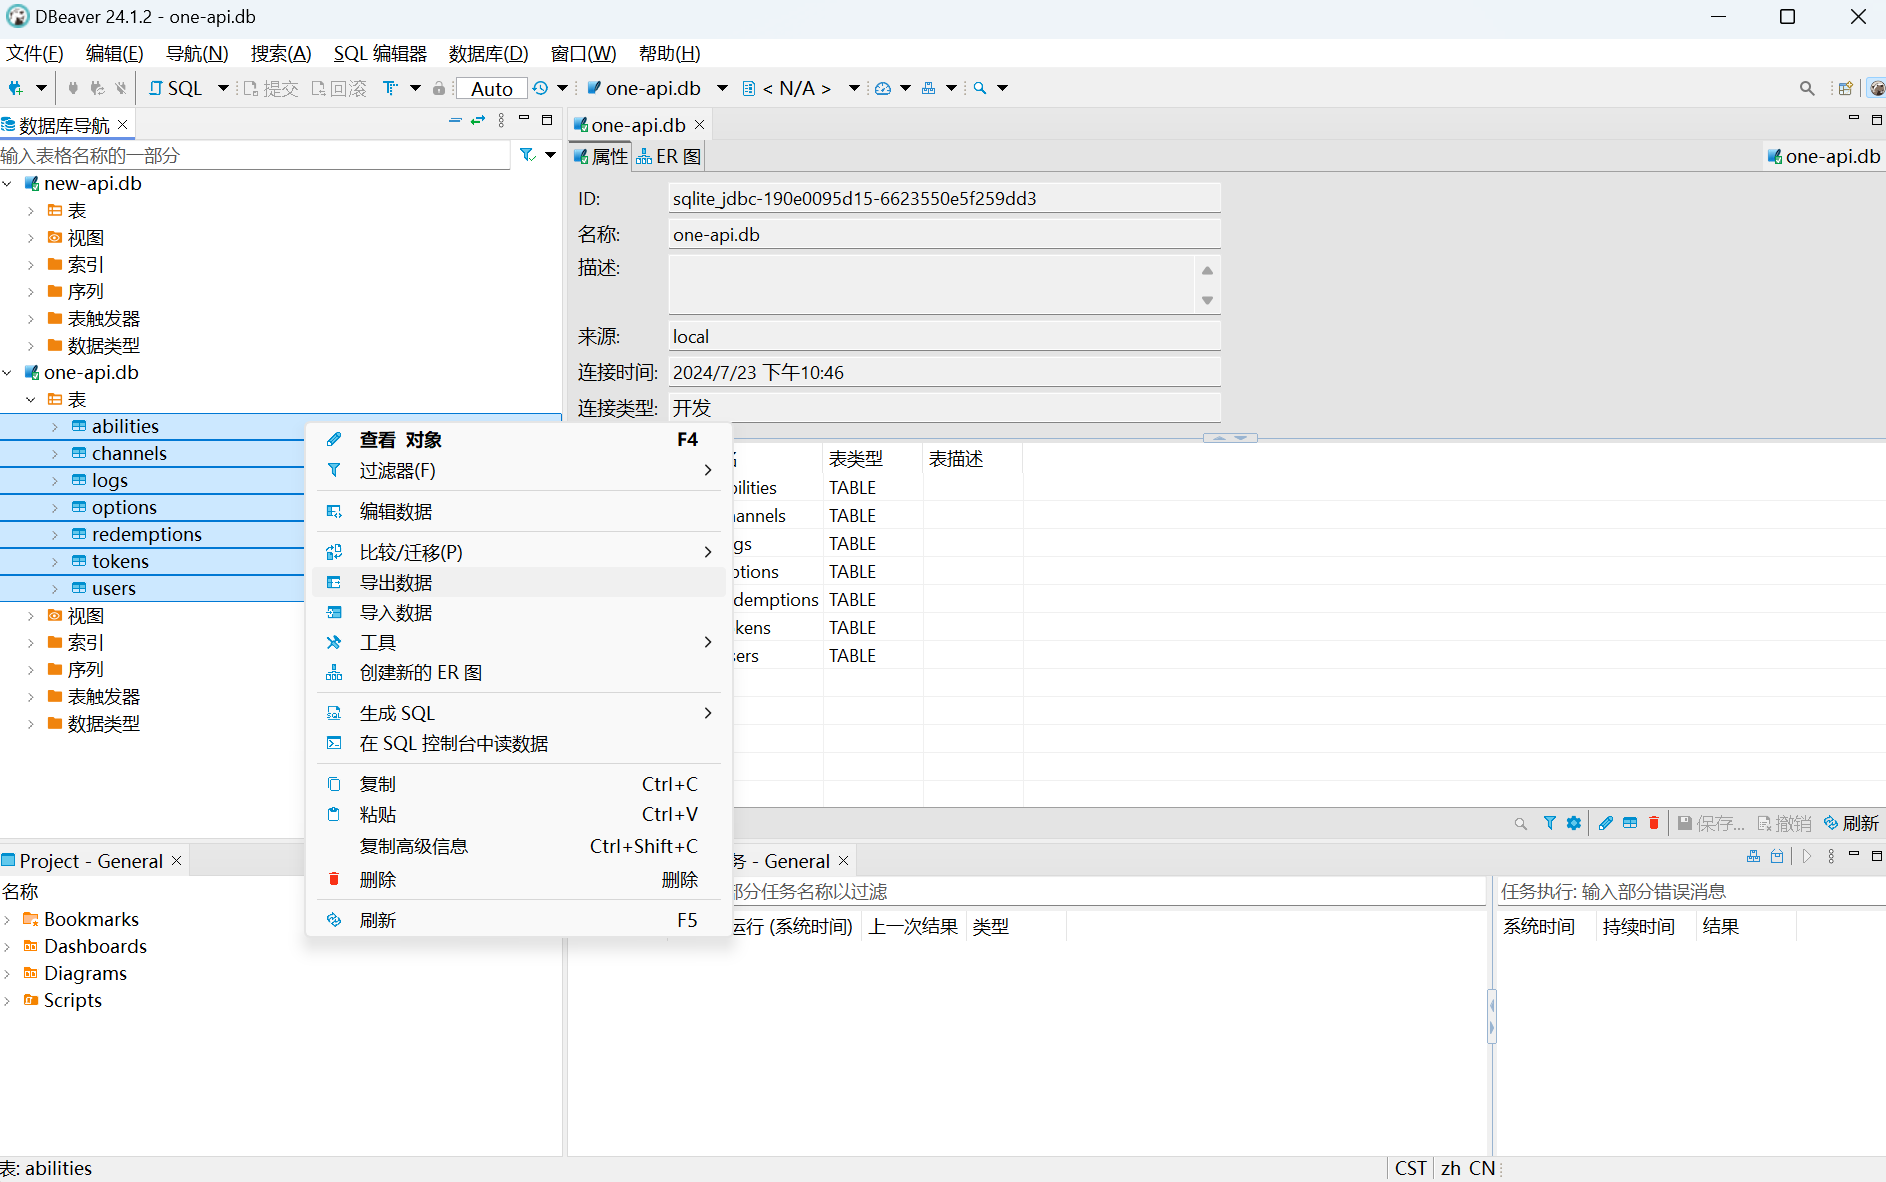Click 刷新 in context menu

tap(519, 920)
